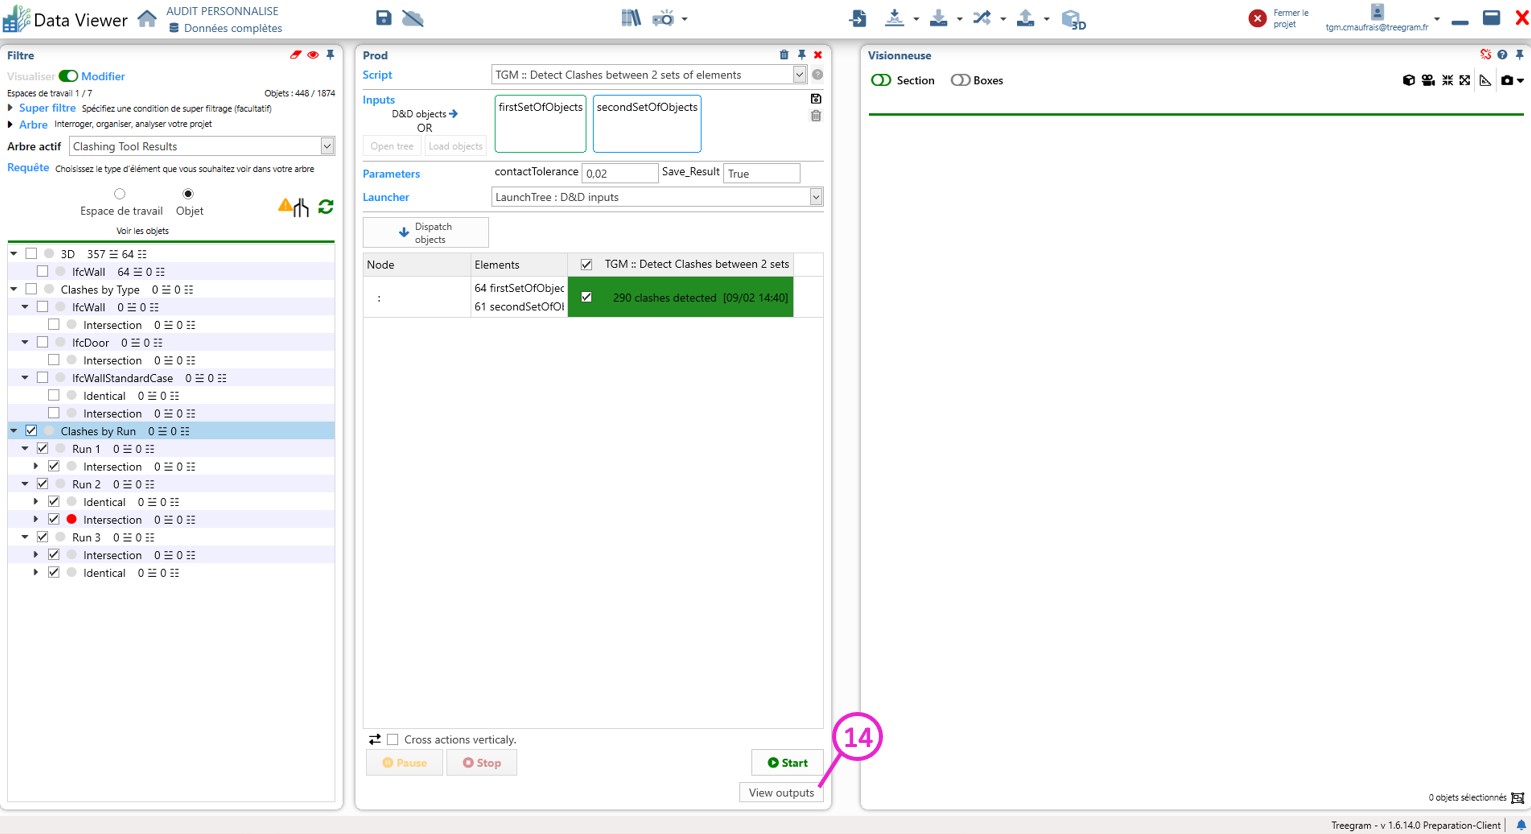Toggle the Boxes switch
The height and width of the screenshot is (834, 1531).
coord(960,80)
